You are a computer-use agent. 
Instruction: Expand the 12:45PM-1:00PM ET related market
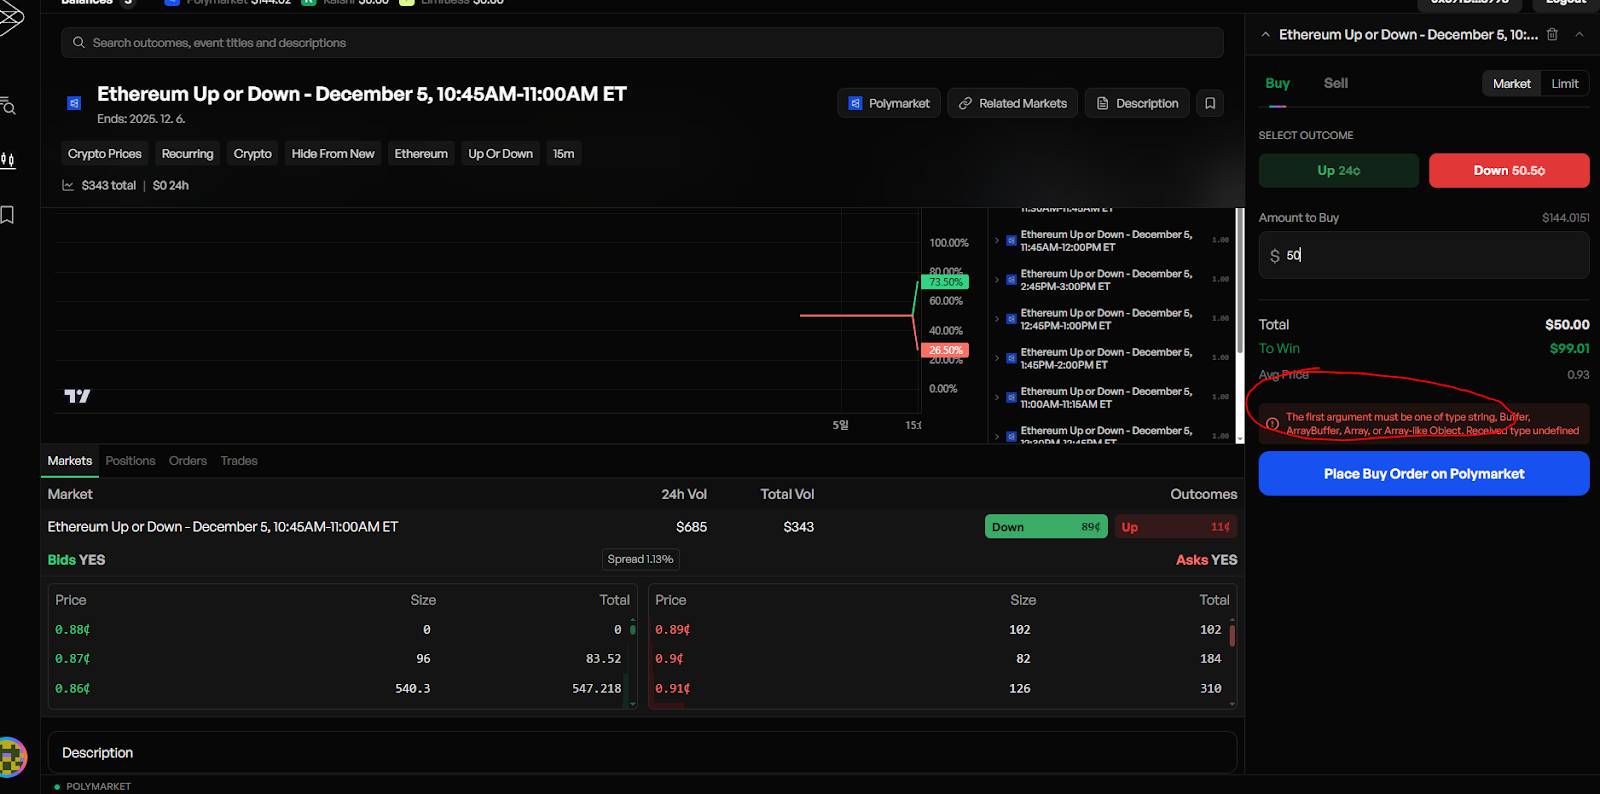click(x=997, y=319)
